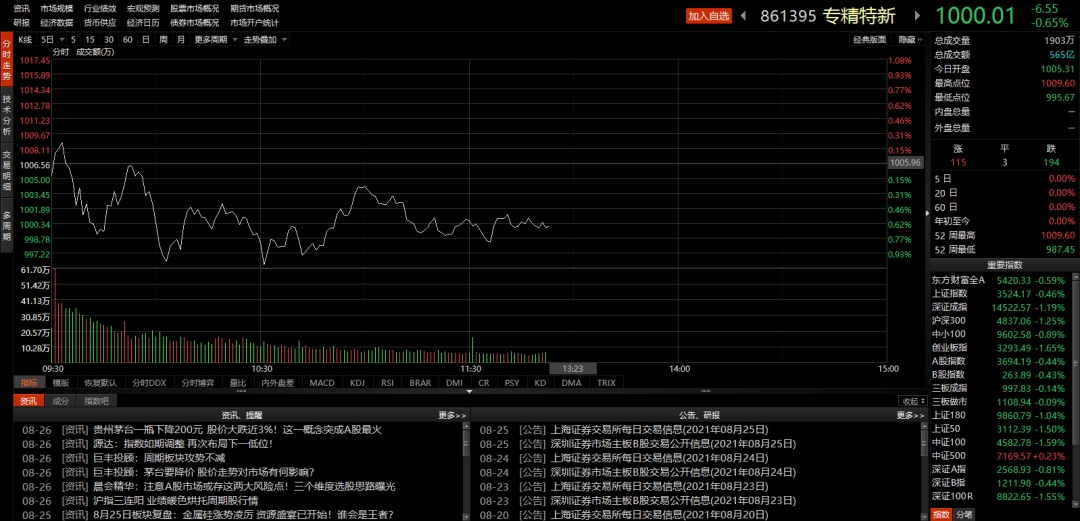This screenshot has height=521, width=1080.
Task: Show the RSI indicator
Action: [x=388, y=382]
